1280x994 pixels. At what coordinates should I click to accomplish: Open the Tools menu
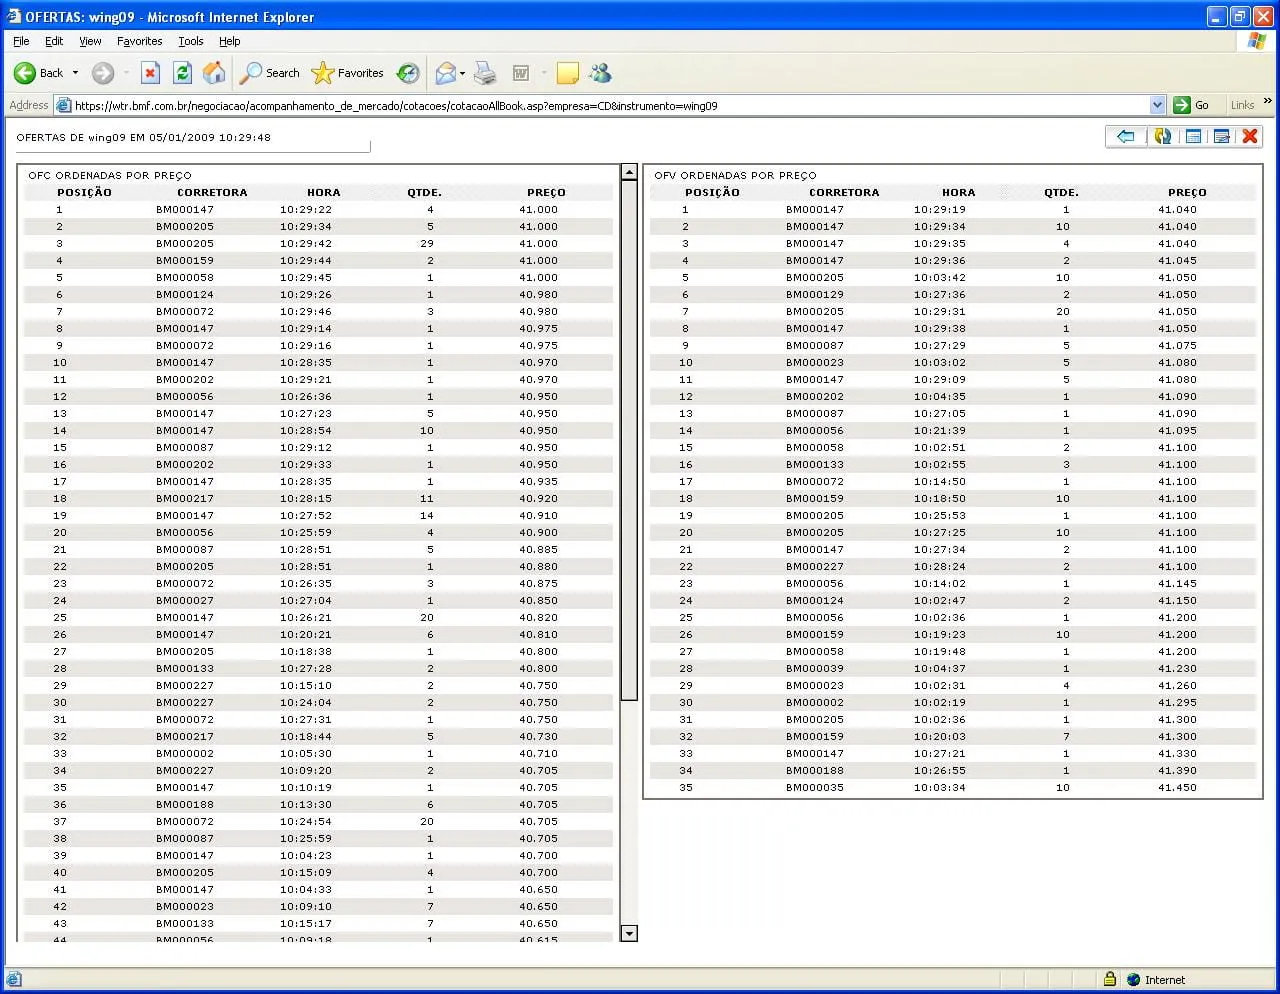[x=190, y=41]
